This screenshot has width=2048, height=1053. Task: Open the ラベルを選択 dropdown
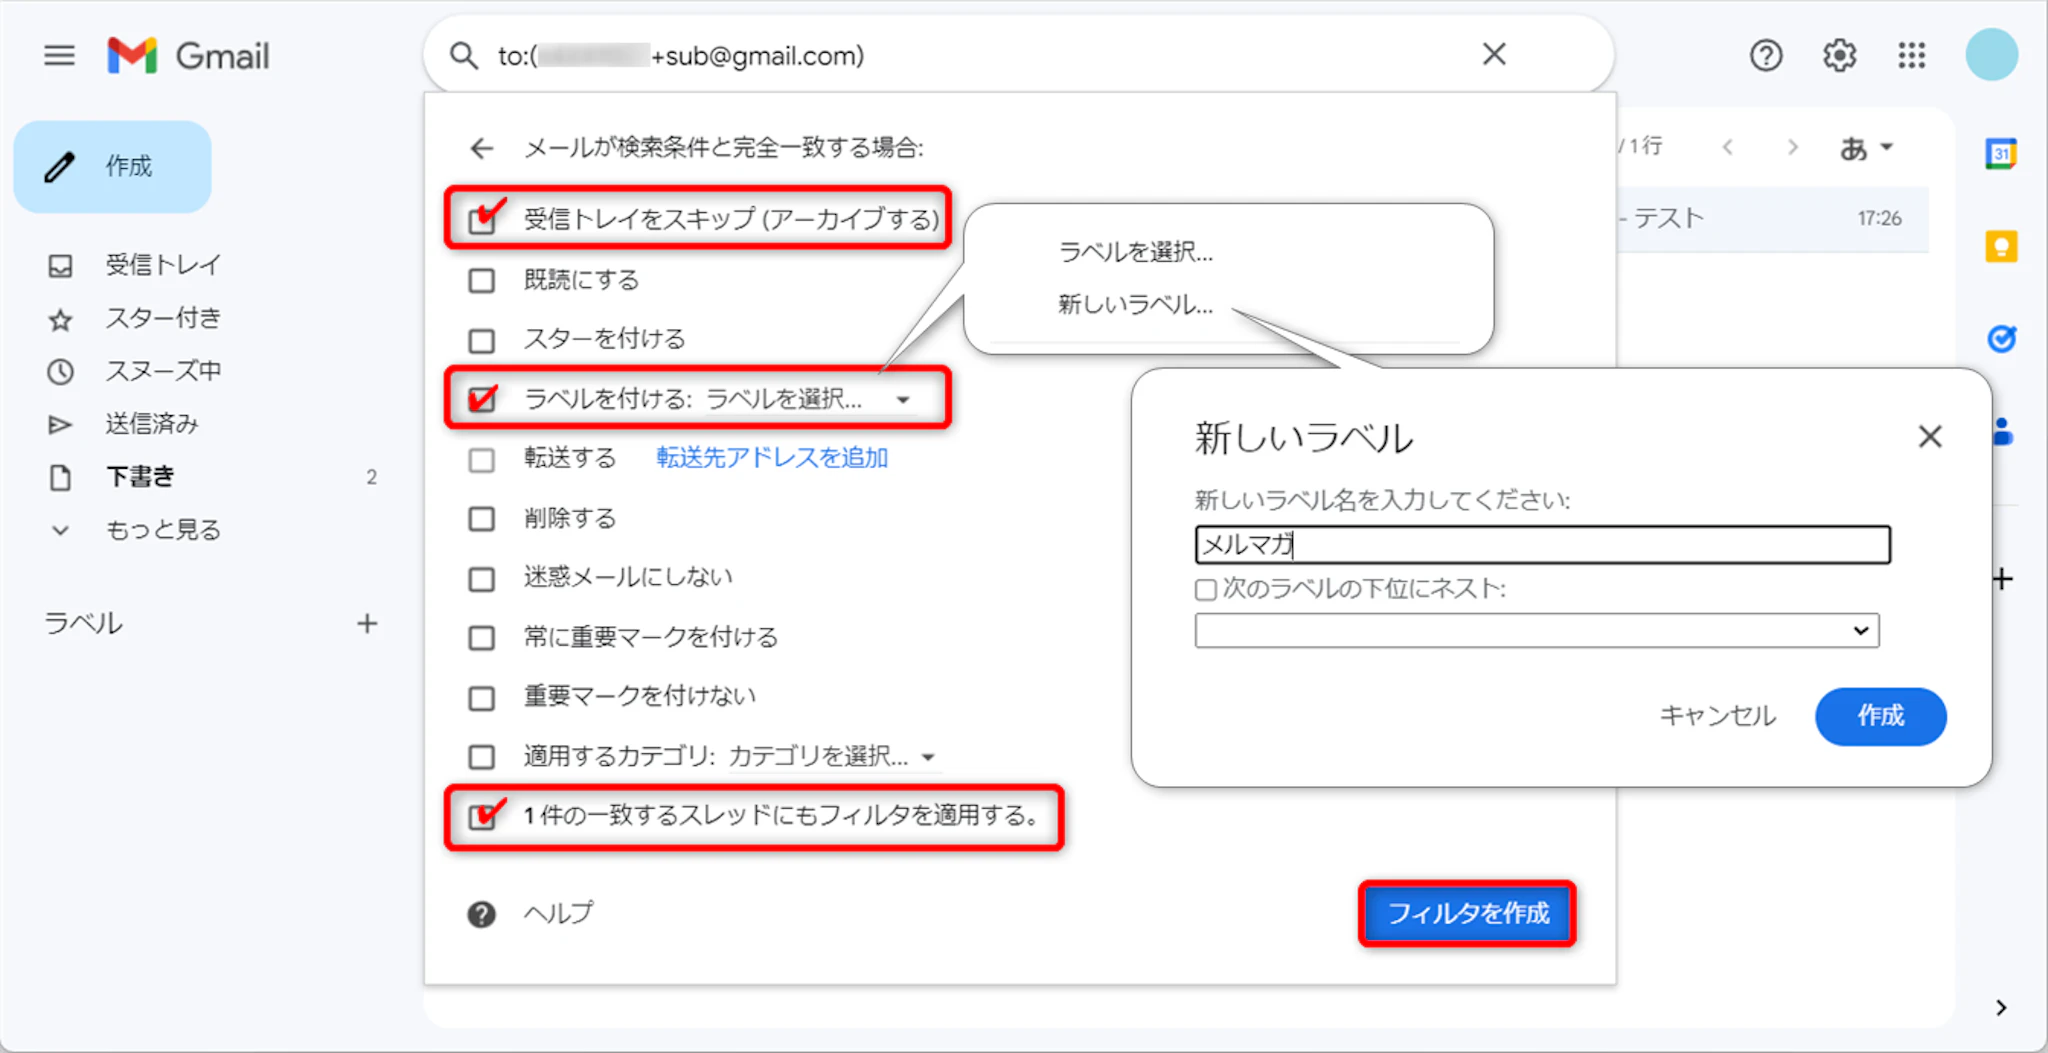806,400
